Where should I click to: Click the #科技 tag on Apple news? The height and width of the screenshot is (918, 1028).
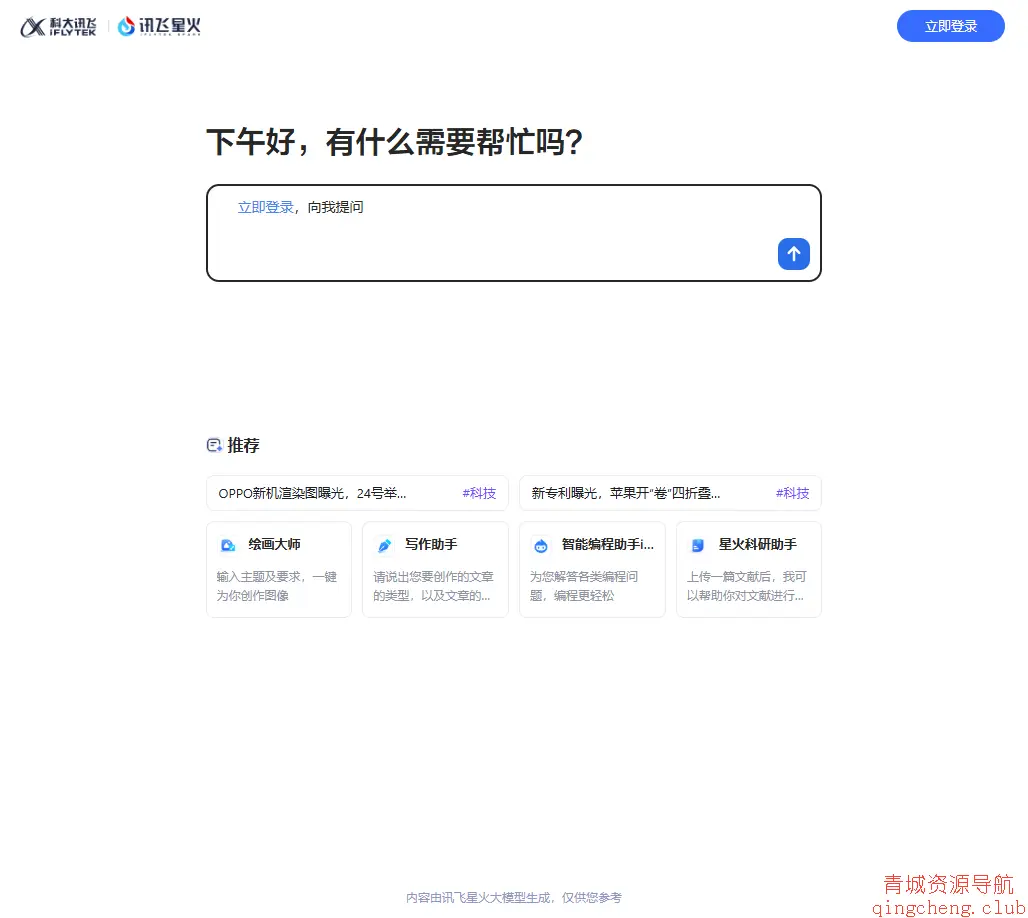tap(792, 492)
